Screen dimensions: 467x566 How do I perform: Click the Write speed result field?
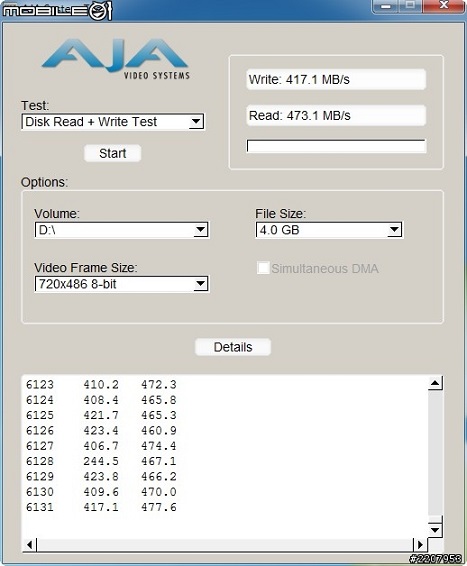pyautogui.click(x=336, y=79)
